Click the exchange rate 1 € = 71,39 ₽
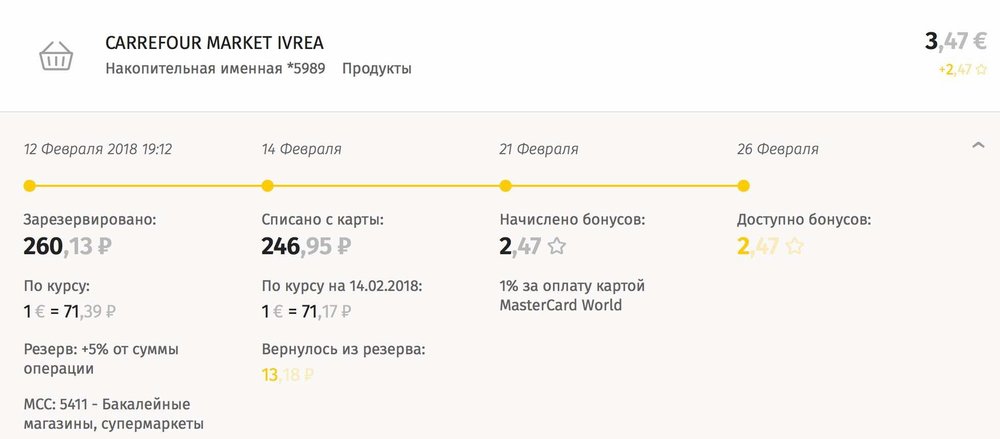1000x439 pixels. [x=70, y=312]
